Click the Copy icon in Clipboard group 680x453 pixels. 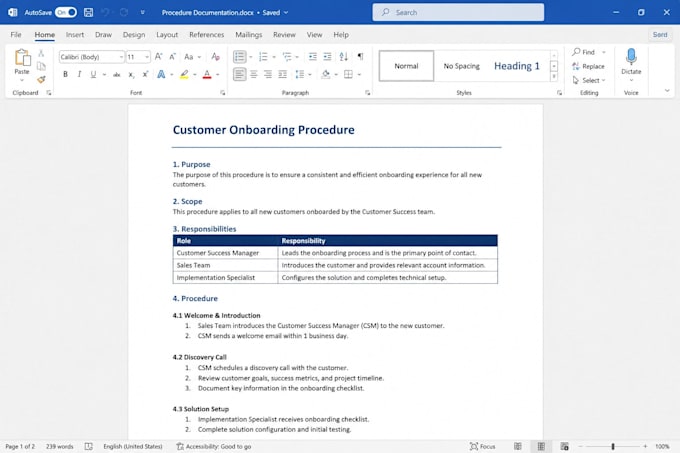(41, 66)
